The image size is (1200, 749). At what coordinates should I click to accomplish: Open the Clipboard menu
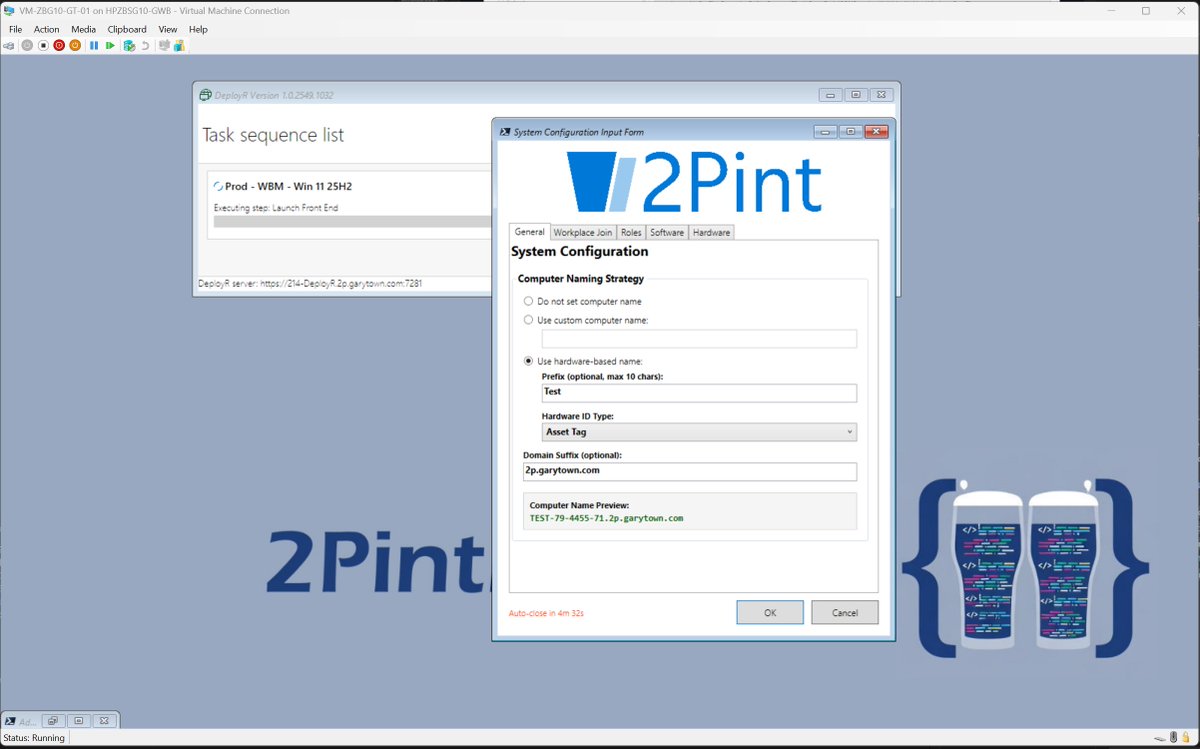pos(127,29)
